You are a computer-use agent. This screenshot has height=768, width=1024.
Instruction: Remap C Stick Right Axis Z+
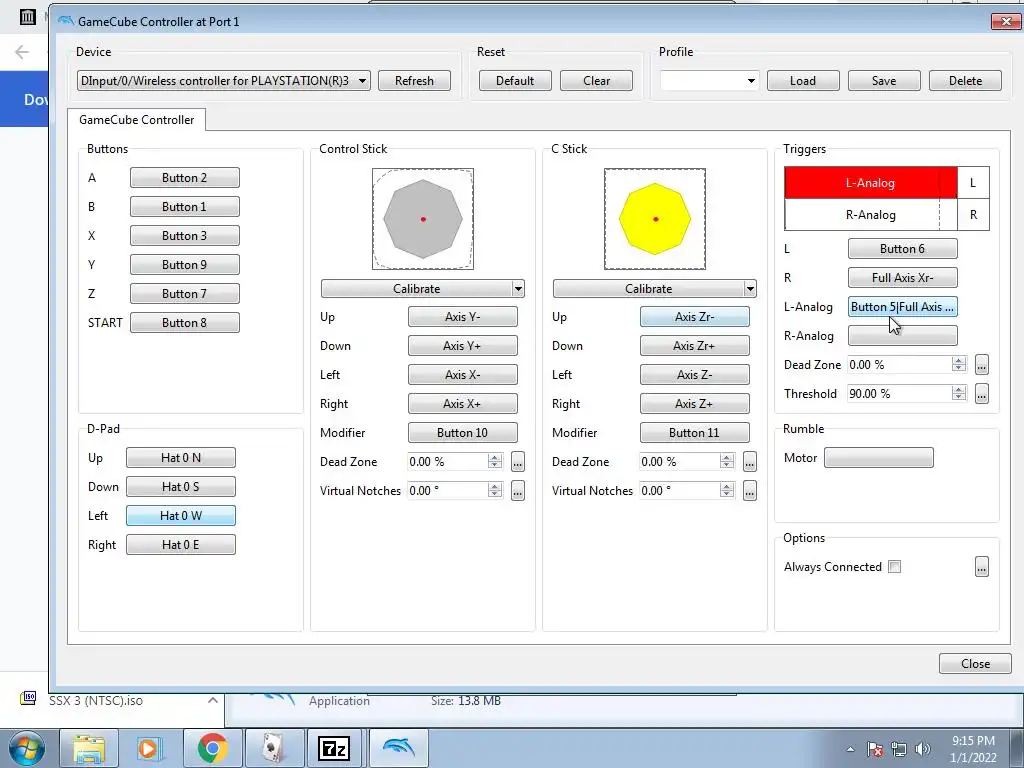(x=694, y=404)
